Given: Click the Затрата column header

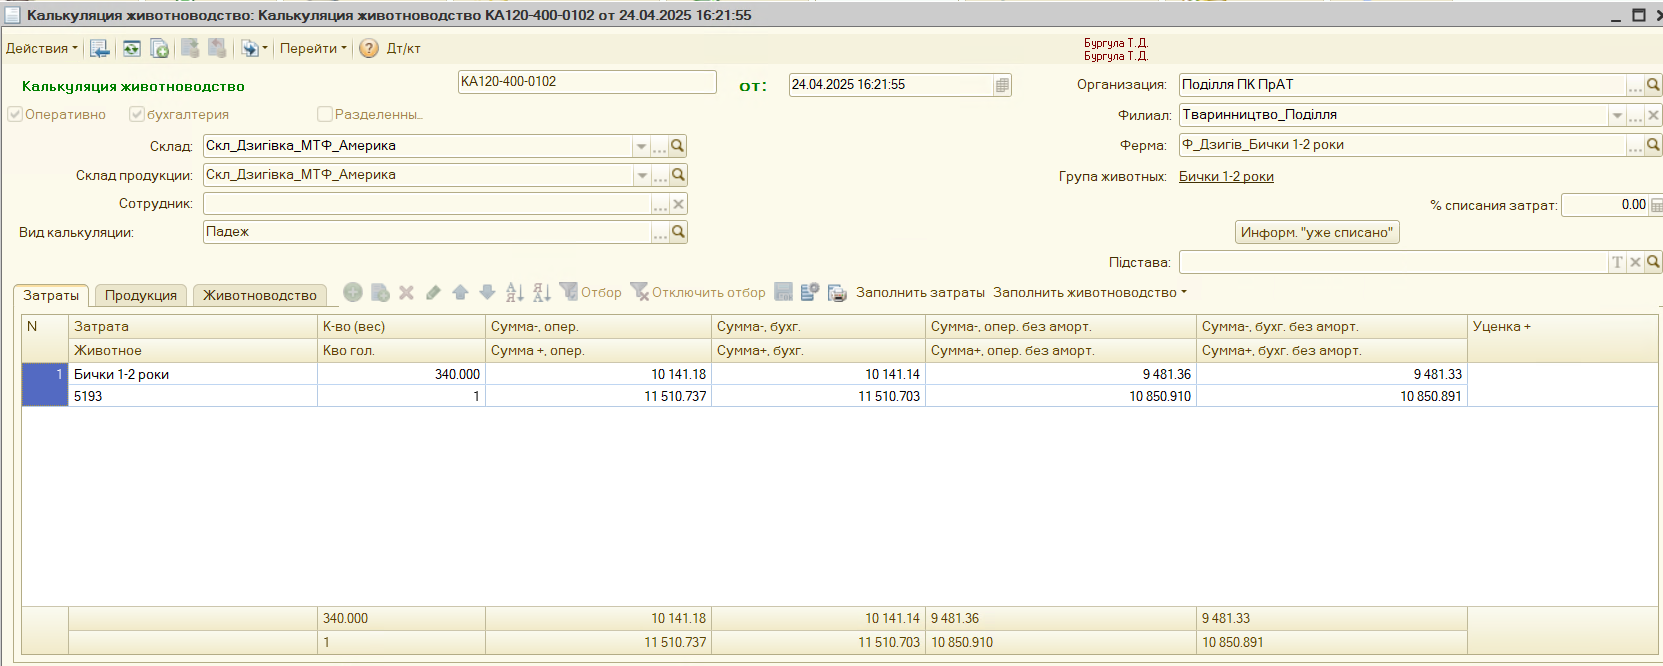Looking at the screenshot, I should pos(193,326).
